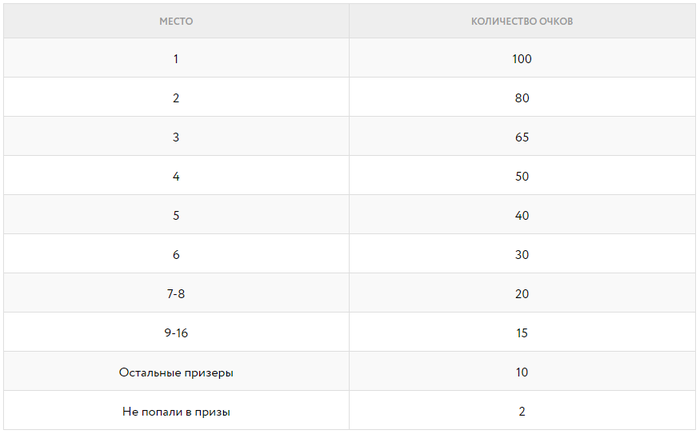Click the 50 points cell
Viewport: 700px width, 434px height.
[x=521, y=176]
